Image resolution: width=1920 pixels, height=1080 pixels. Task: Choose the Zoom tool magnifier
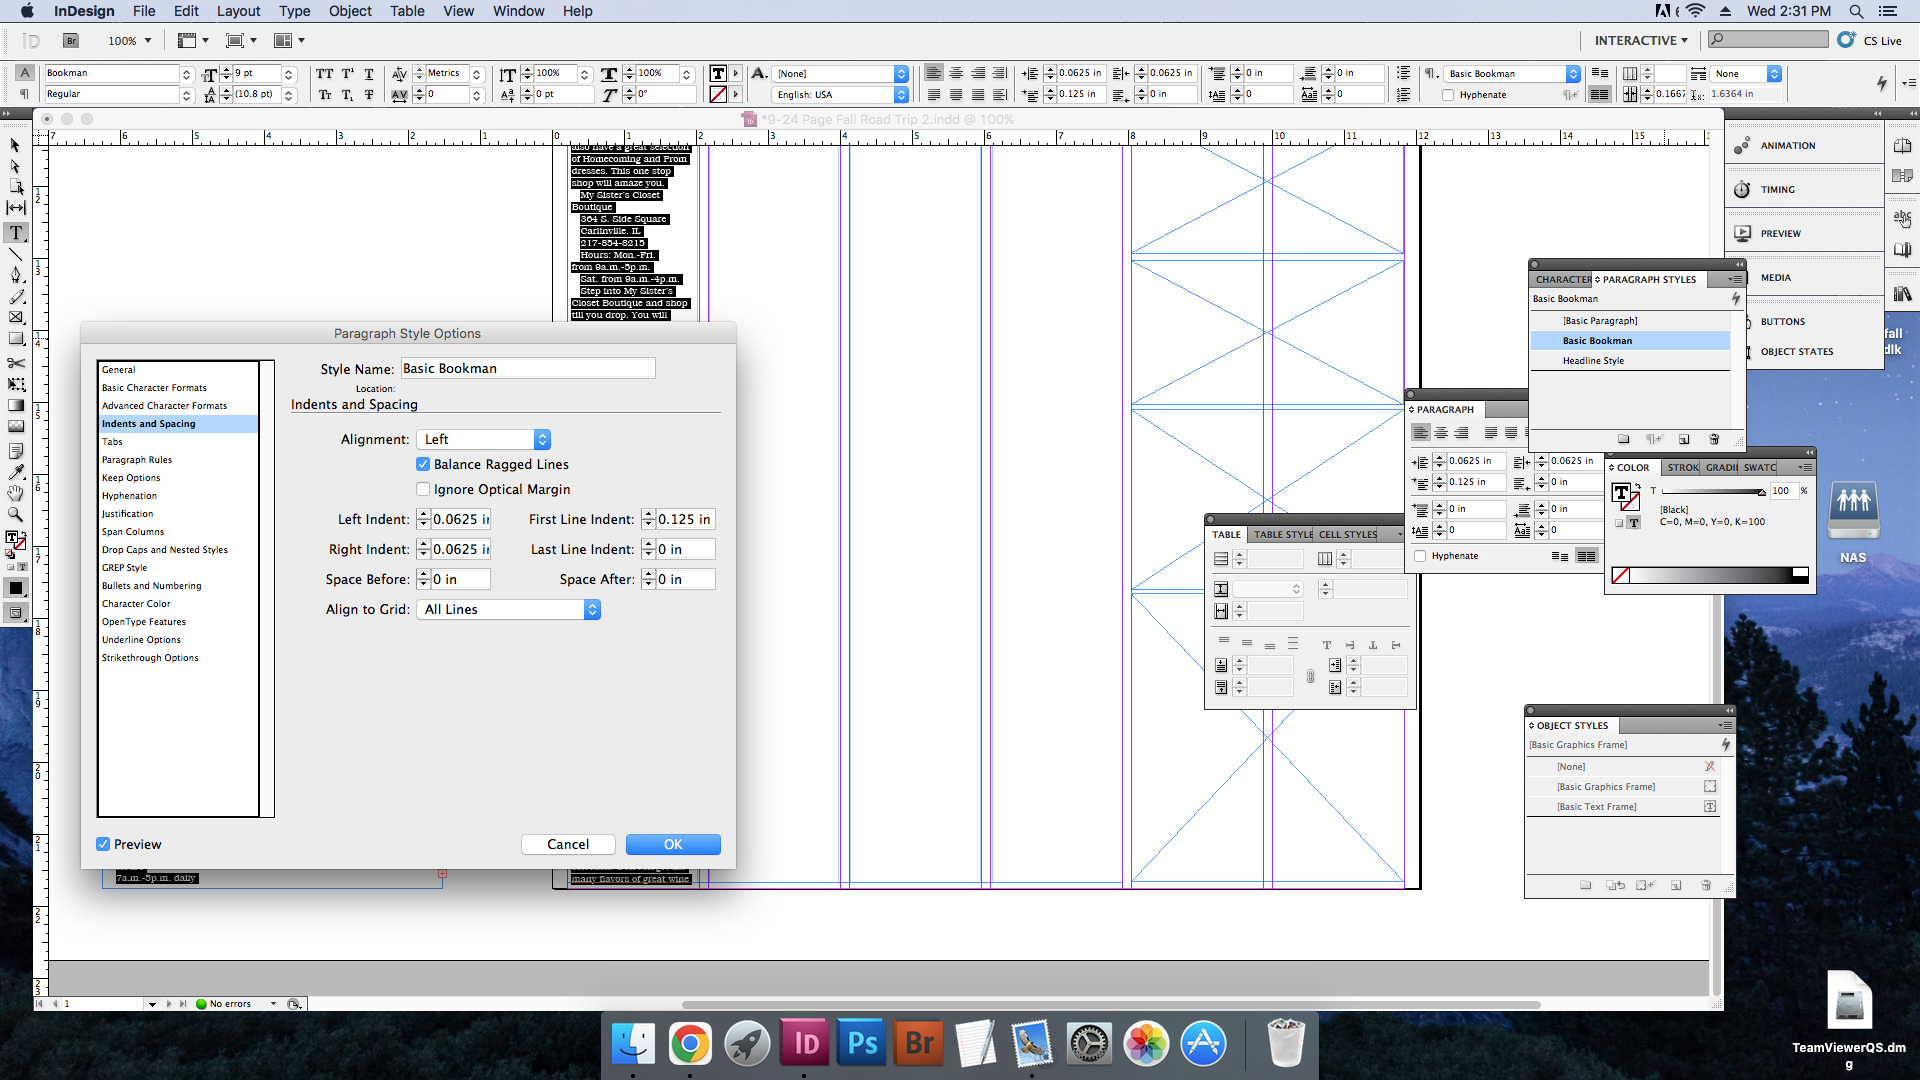16,514
